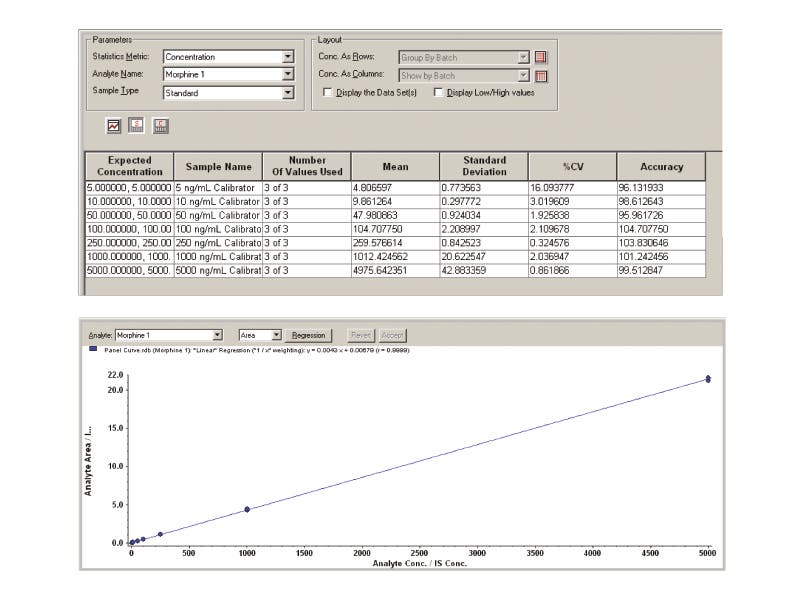This screenshot has width=800, height=600.
Task: Select the Accuracy column header
Action: 662,166
